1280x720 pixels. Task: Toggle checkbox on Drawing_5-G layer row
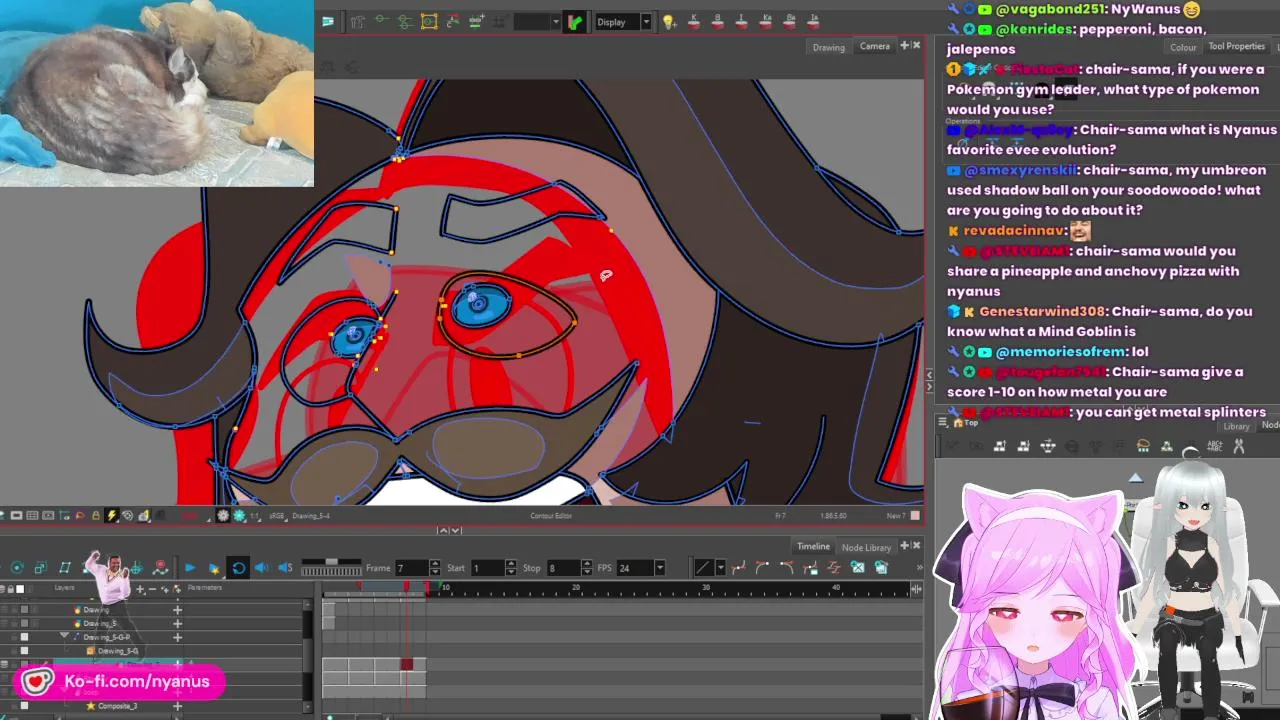(24, 651)
